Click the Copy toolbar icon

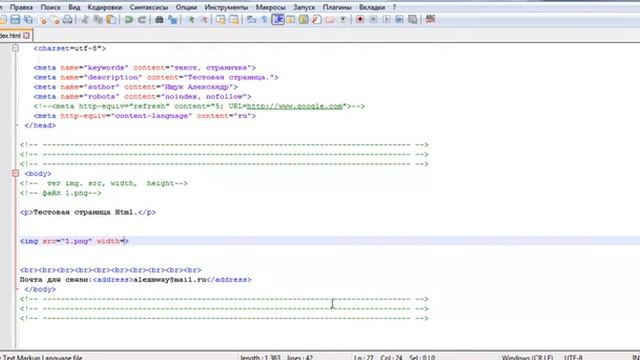pyautogui.click(x=98, y=19)
